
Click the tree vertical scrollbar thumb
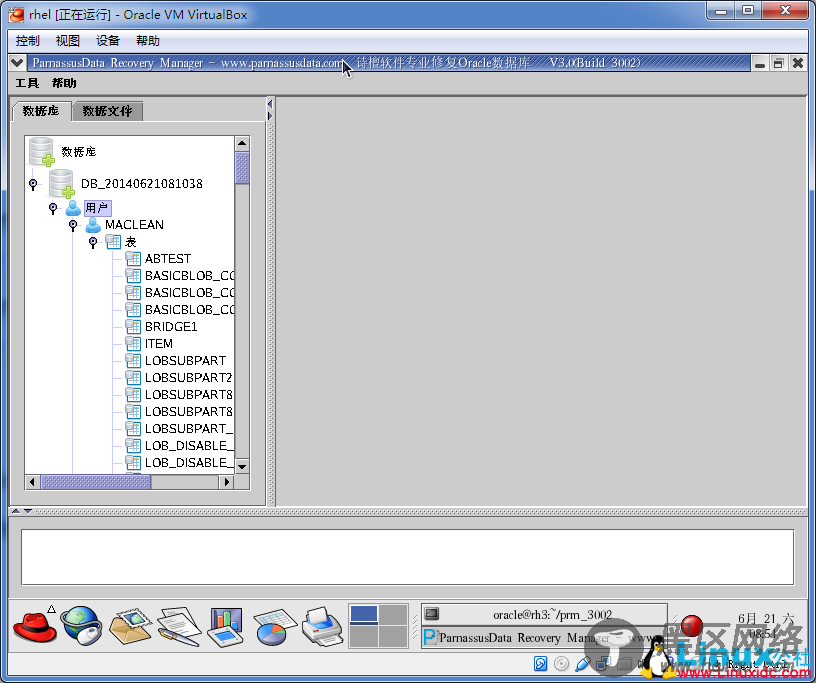242,168
